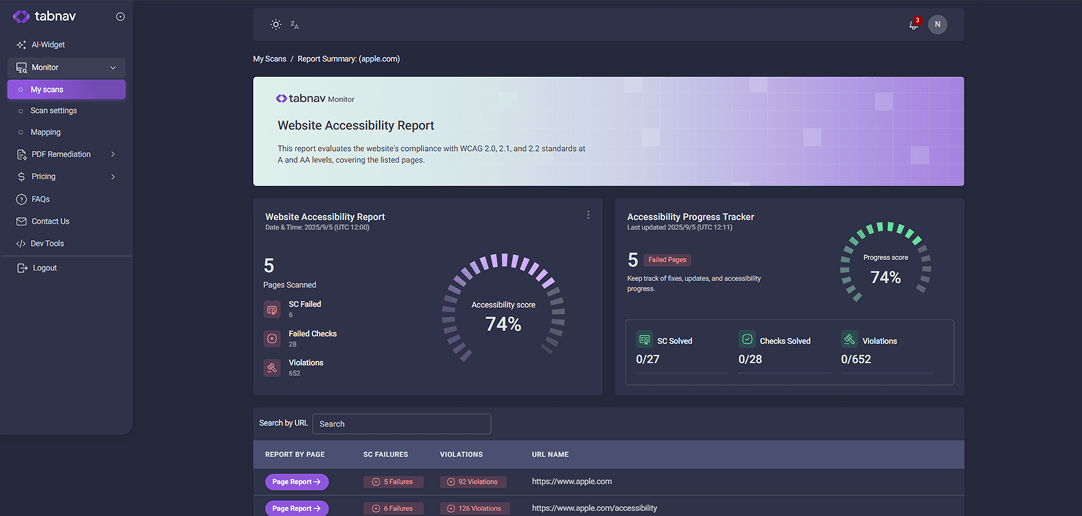Click the tracker Violations gavel icon

849,339
